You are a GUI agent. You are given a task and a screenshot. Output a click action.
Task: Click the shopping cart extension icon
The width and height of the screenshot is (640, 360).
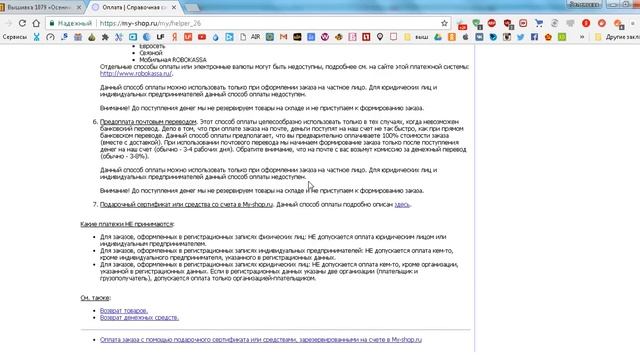(539, 23)
